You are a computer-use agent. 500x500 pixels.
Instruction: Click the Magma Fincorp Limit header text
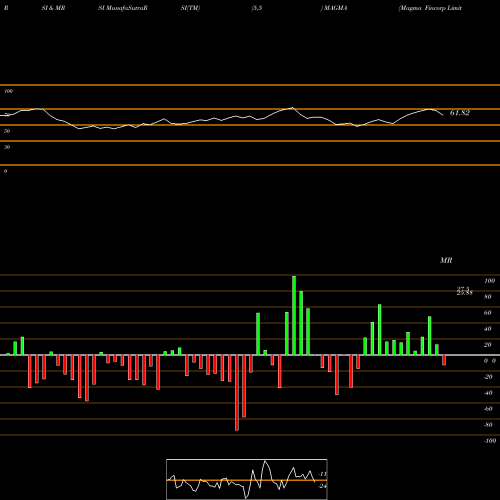click(430, 8)
